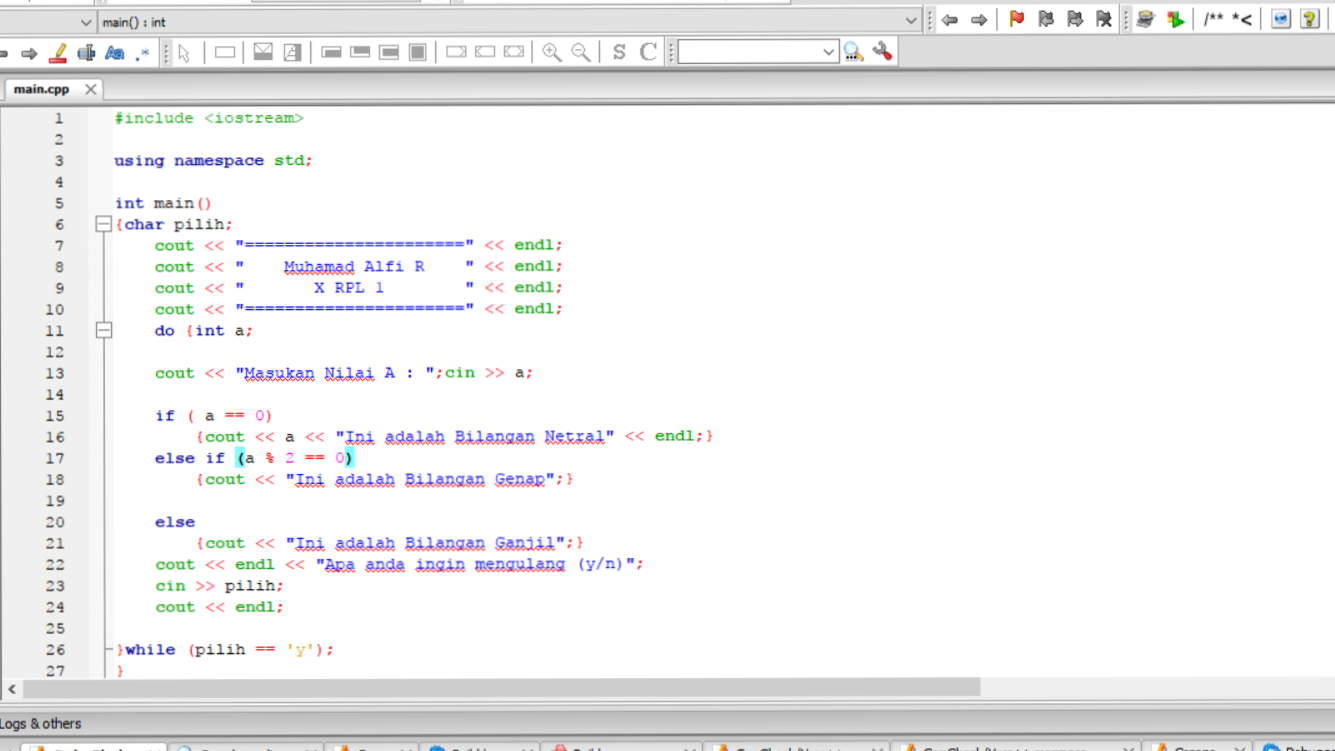The image size is (1335, 751).
Task: Click 'Ini adalah Bilangan Netral' string
Action: click(475, 437)
